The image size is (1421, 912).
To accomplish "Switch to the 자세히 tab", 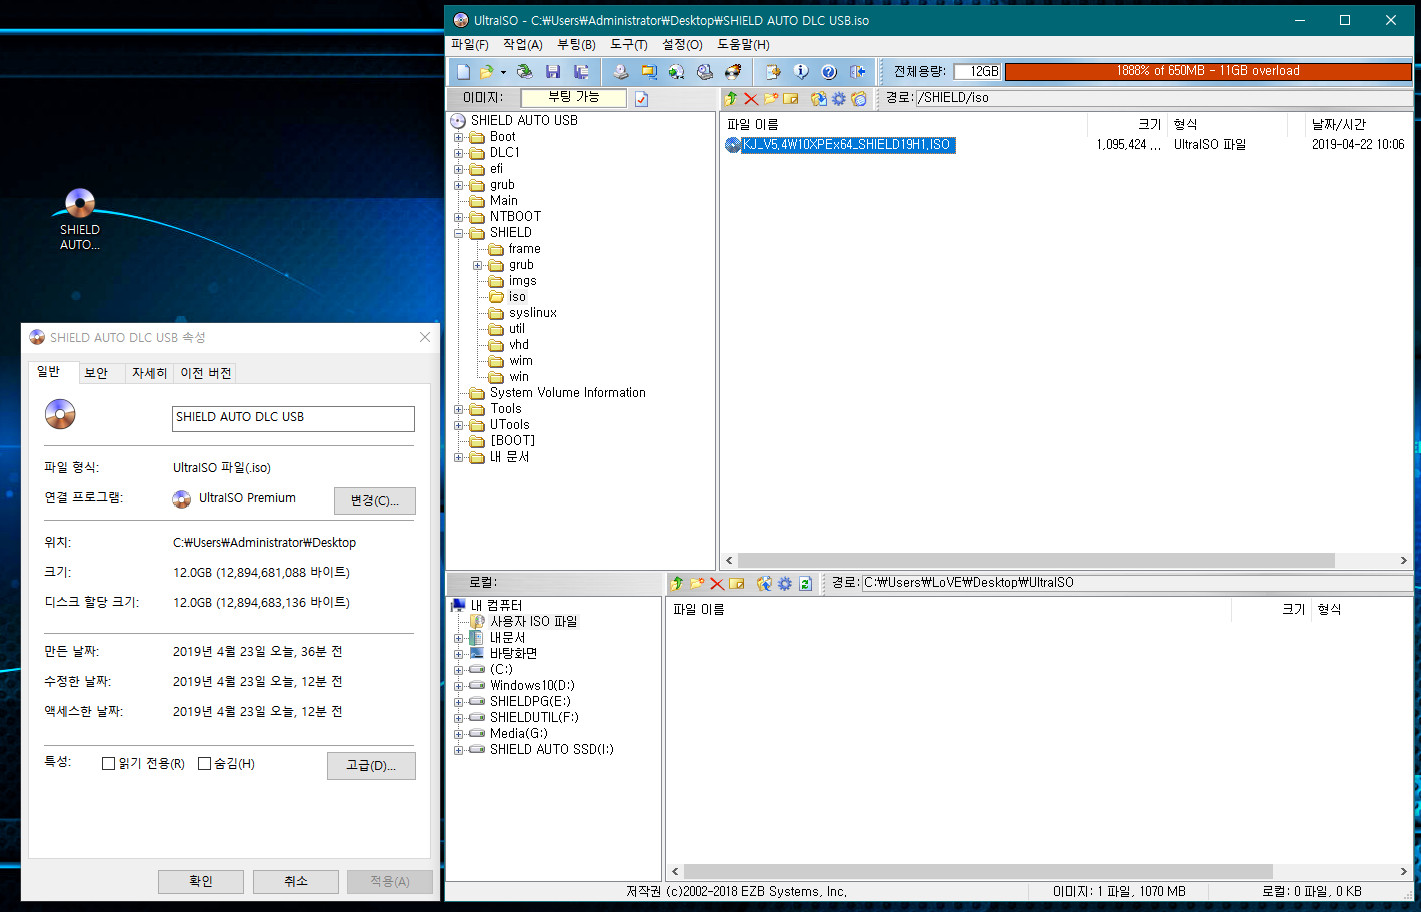I will [149, 373].
